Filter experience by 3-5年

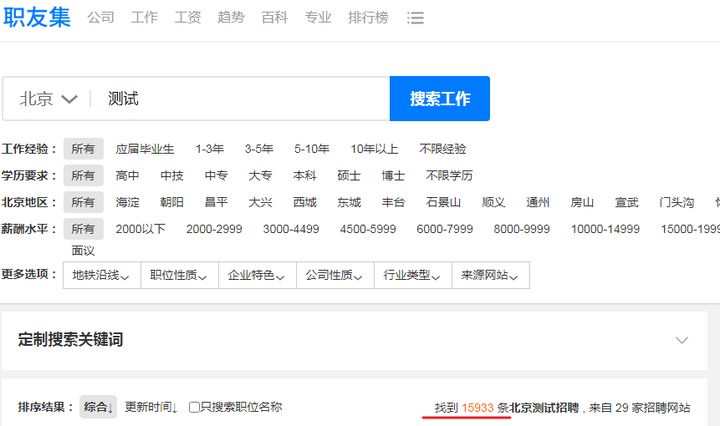pyautogui.click(x=259, y=149)
